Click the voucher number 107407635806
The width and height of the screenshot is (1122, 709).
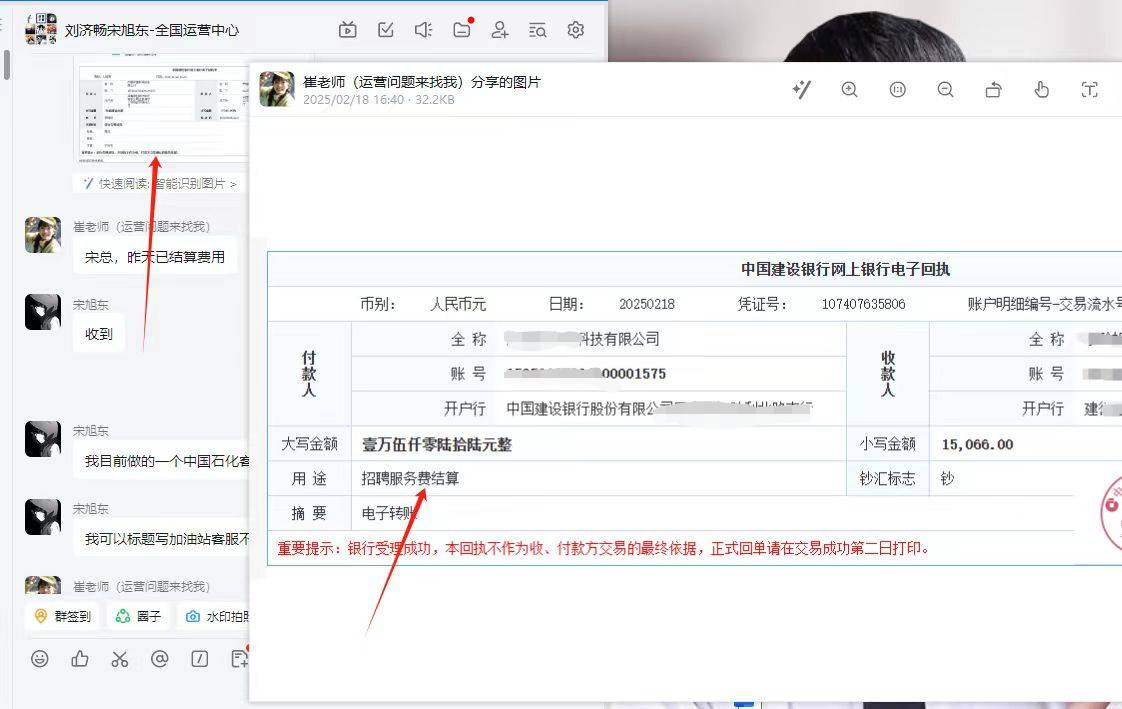coord(864,304)
